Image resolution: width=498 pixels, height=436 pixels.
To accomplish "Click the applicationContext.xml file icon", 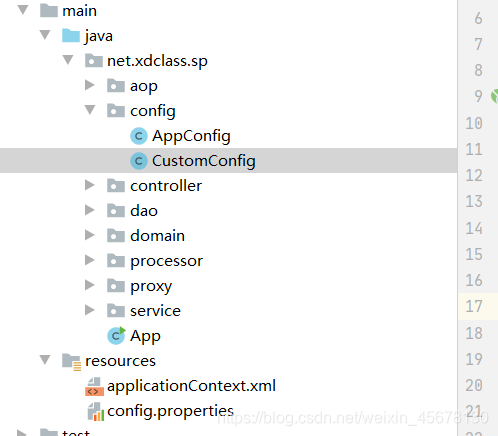I will tap(94, 386).
